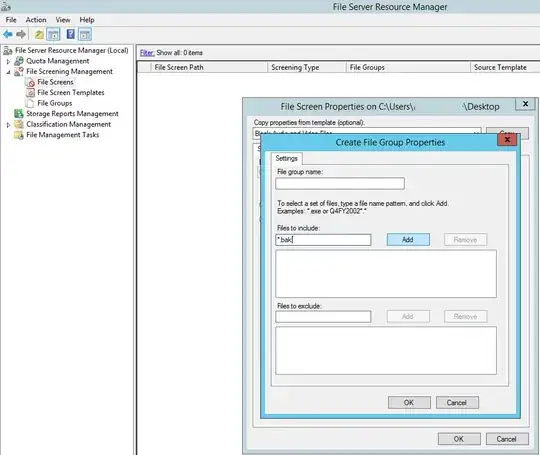
Task: Click the File group name input field
Action: coord(340,184)
